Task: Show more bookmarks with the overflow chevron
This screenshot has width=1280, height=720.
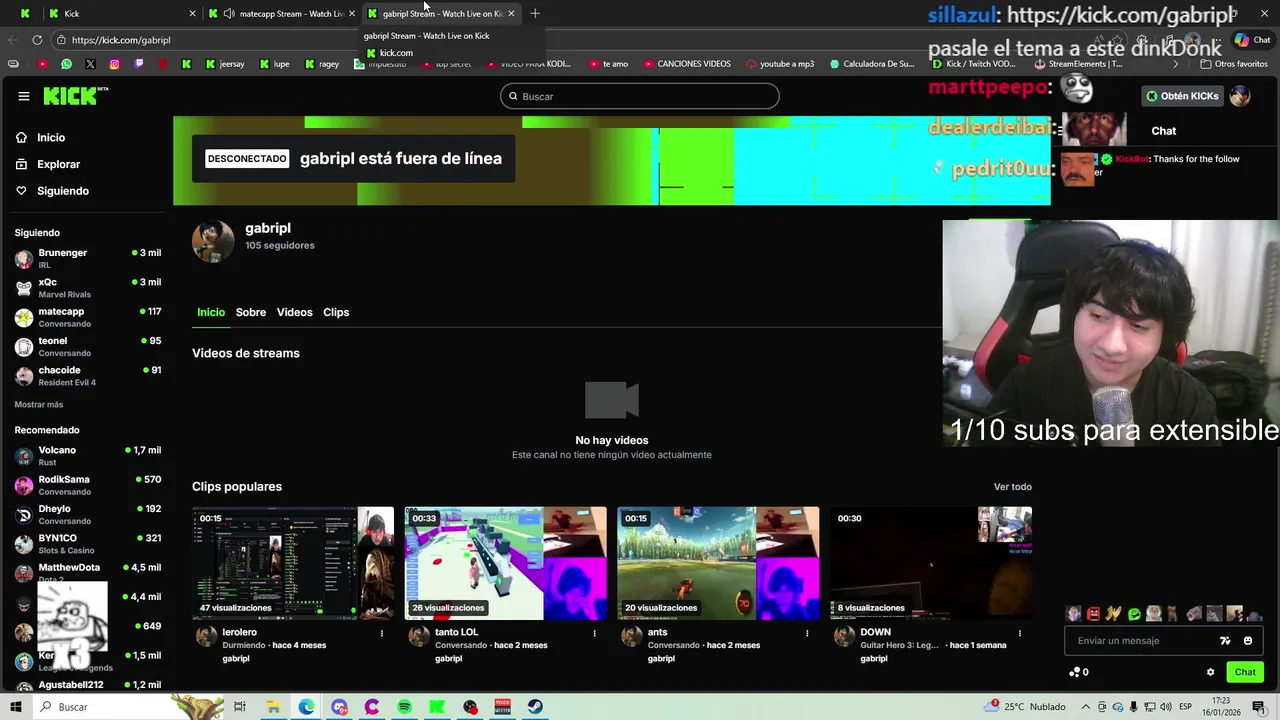Action: click(x=1175, y=64)
